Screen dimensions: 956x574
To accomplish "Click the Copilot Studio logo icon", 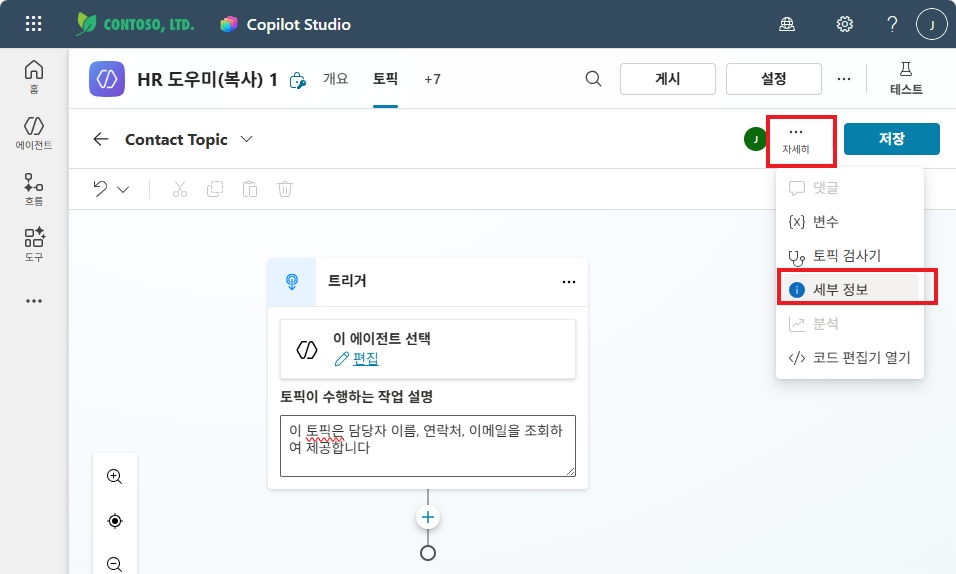I will 229,24.
